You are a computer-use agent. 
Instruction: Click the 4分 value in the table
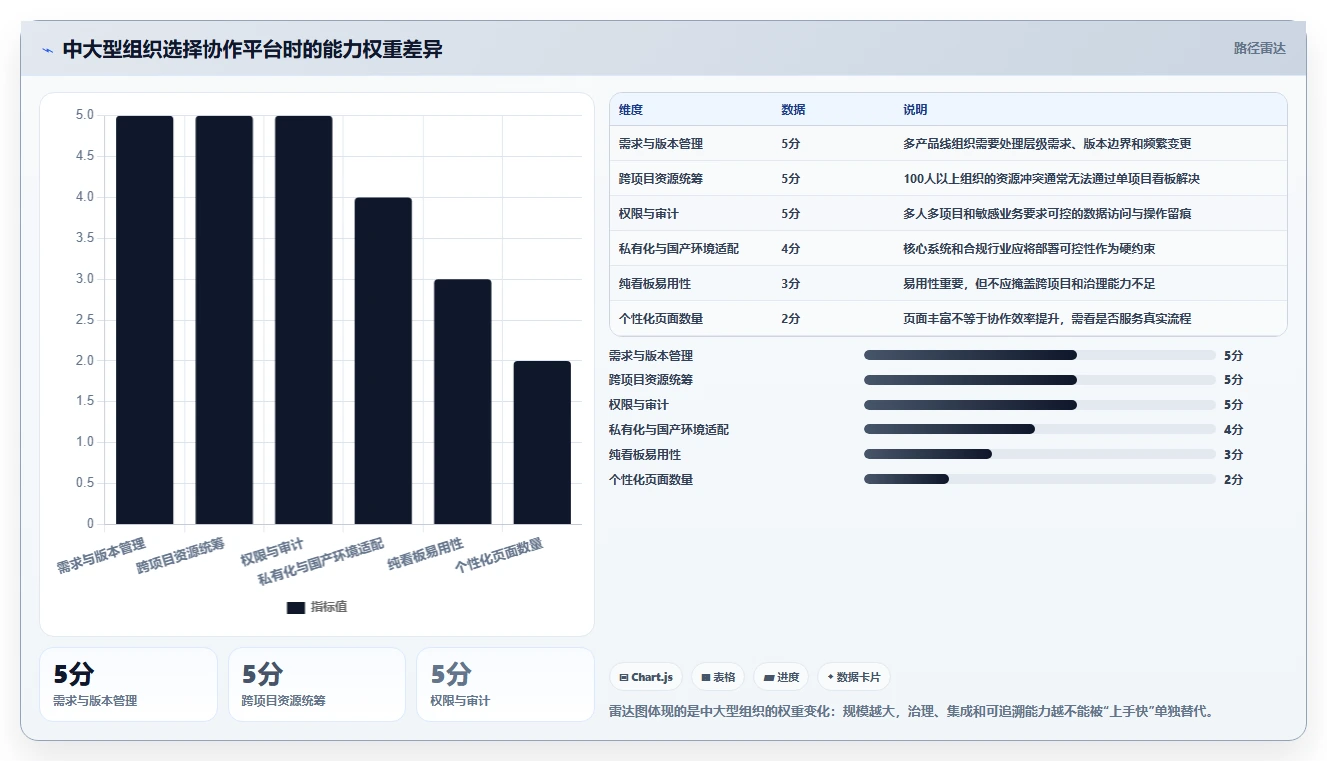[791, 249]
